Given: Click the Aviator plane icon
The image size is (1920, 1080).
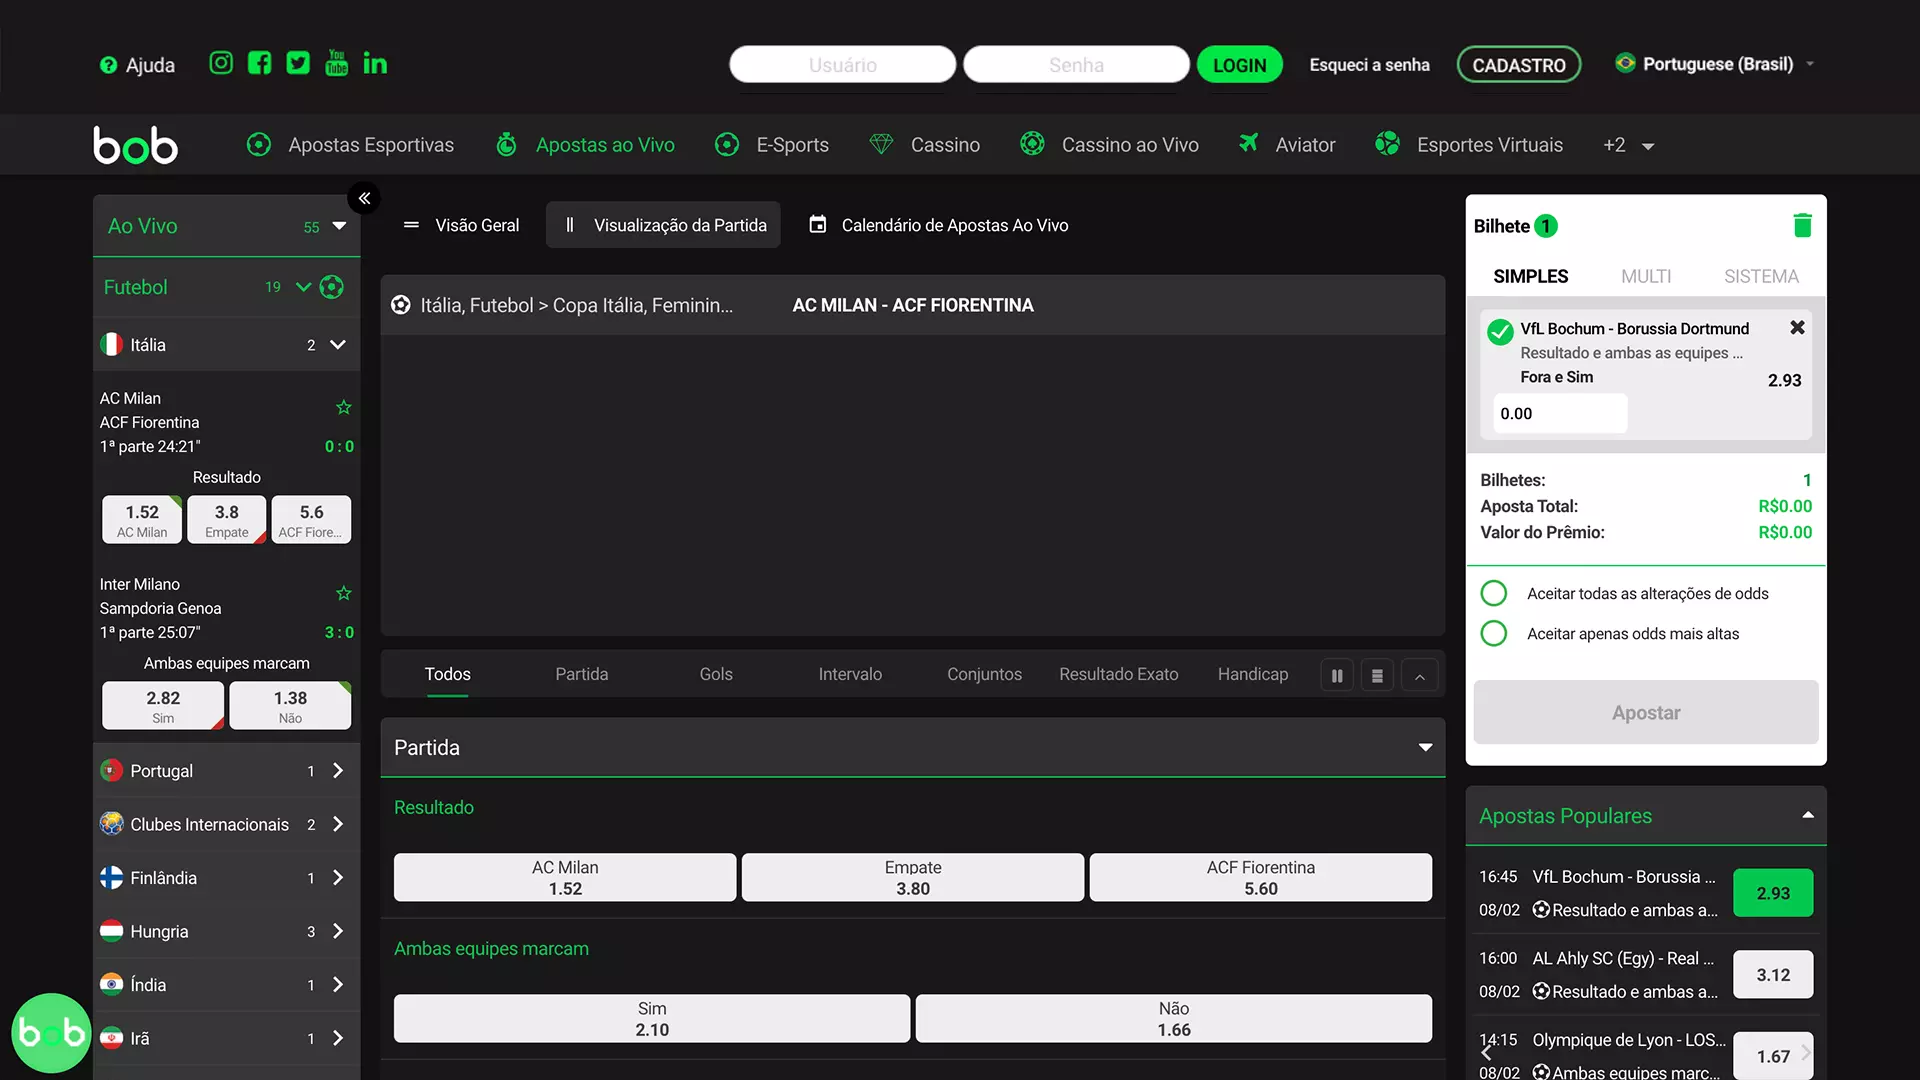Looking at the screenshot, I should click(1248, 143).
